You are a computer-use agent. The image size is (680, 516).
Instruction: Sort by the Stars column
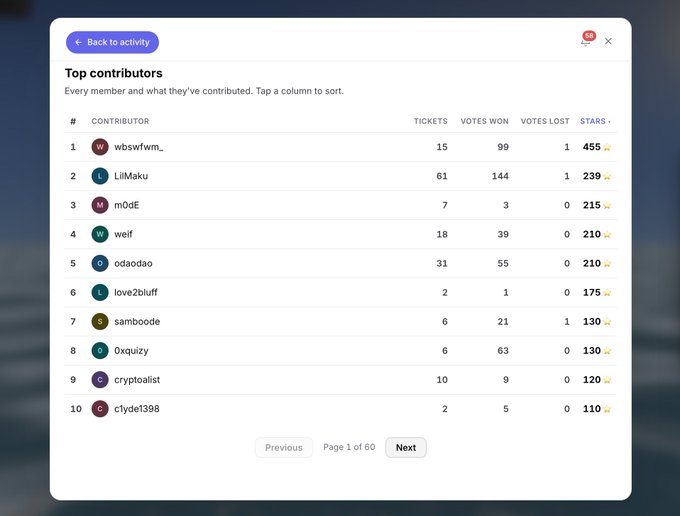click(x=595, y=121)
